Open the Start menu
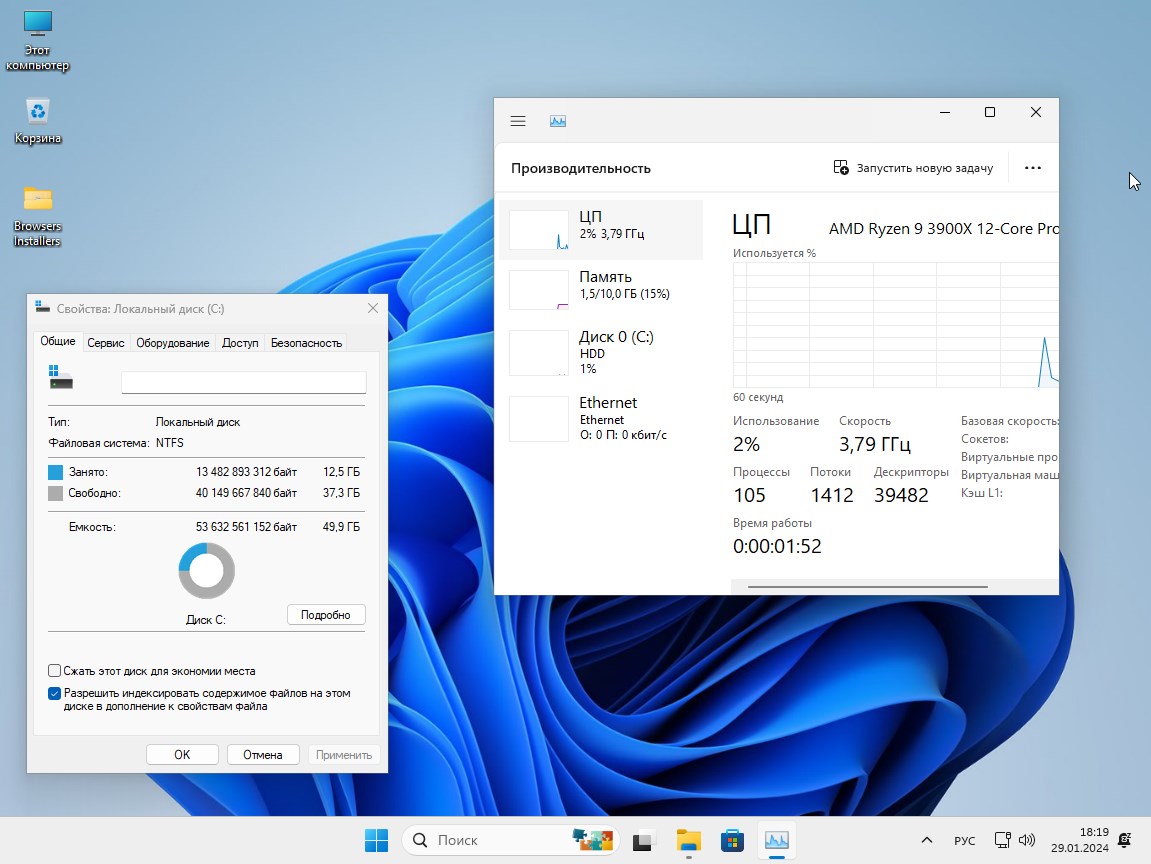This screenshot has width=1151, height=864. (376, 840)
